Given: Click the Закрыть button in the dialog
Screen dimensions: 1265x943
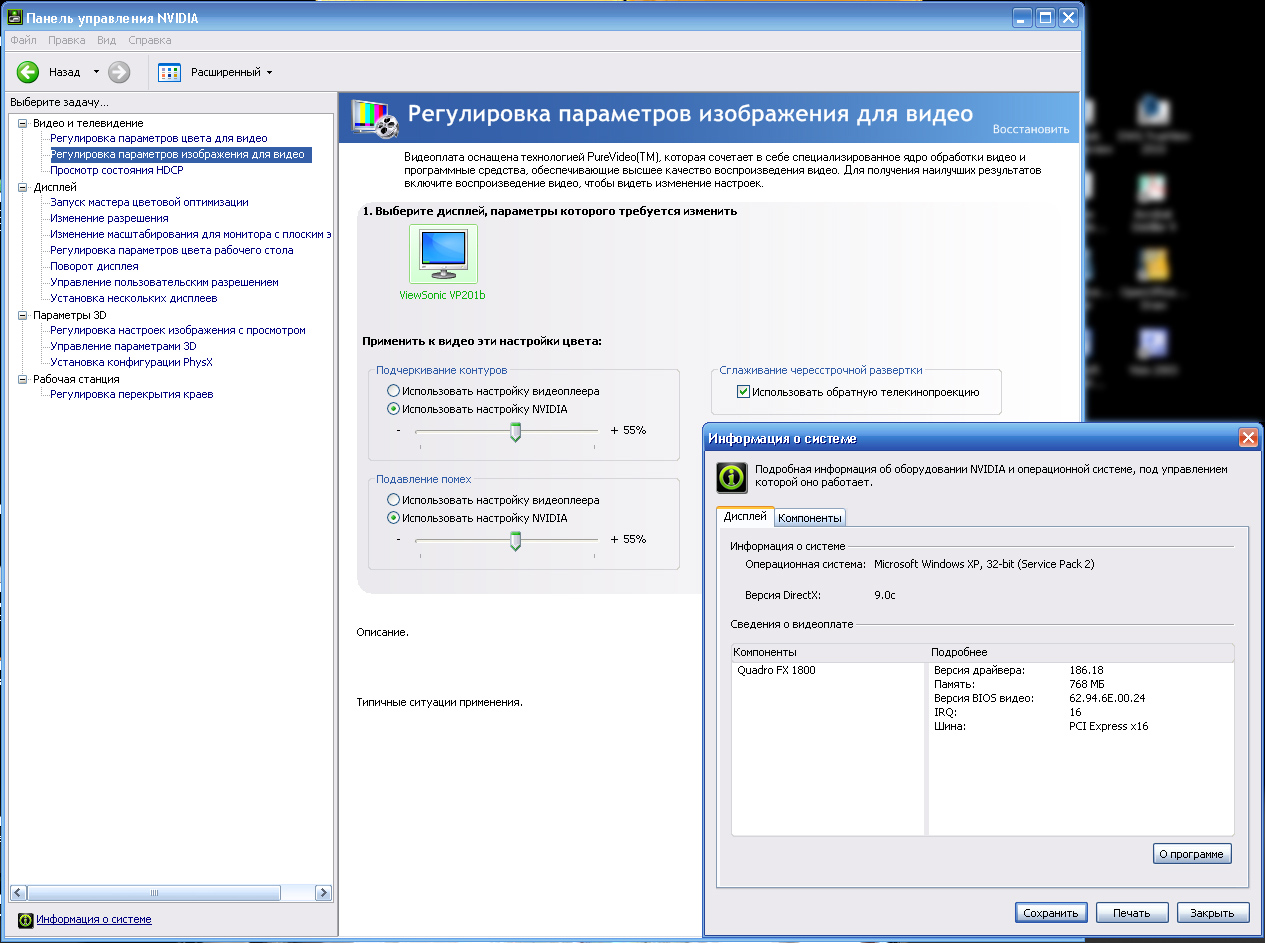Looking at the screenshot, I should pos(1213,913).
